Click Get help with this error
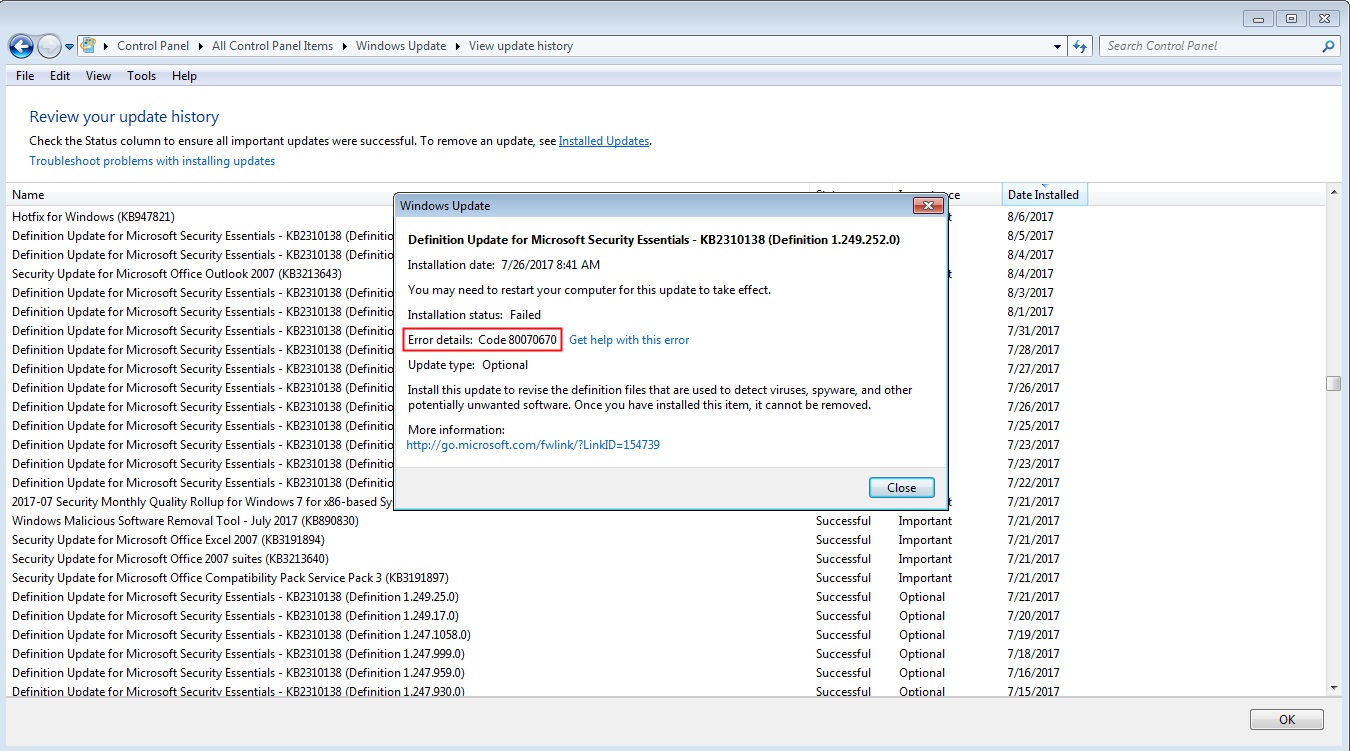The height and width of the screenshot is (751, 1350). click(629, 340)
